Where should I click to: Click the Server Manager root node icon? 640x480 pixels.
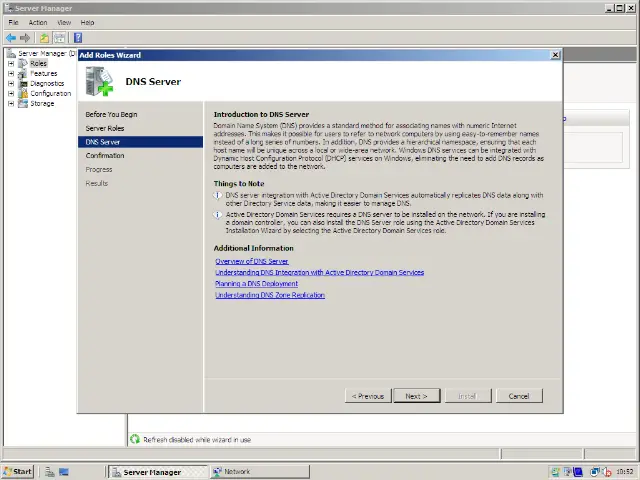click(x=11, y=53)
